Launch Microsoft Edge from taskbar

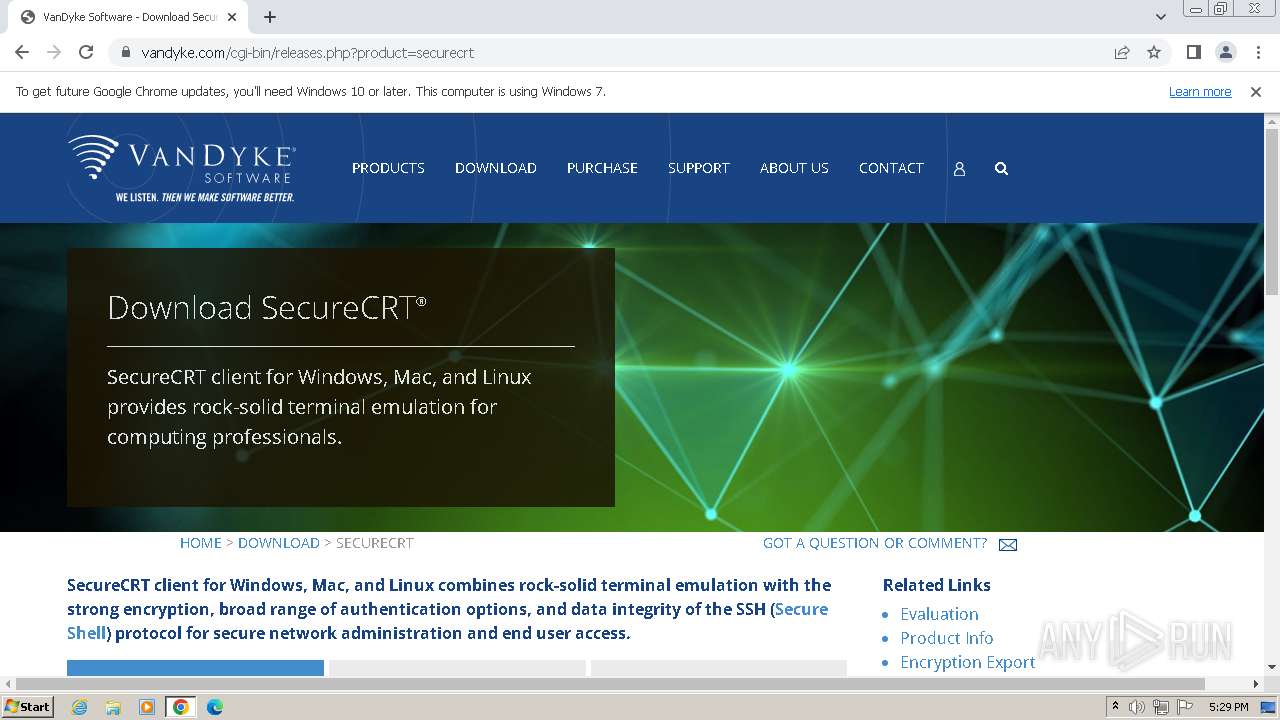pos(215,707)
